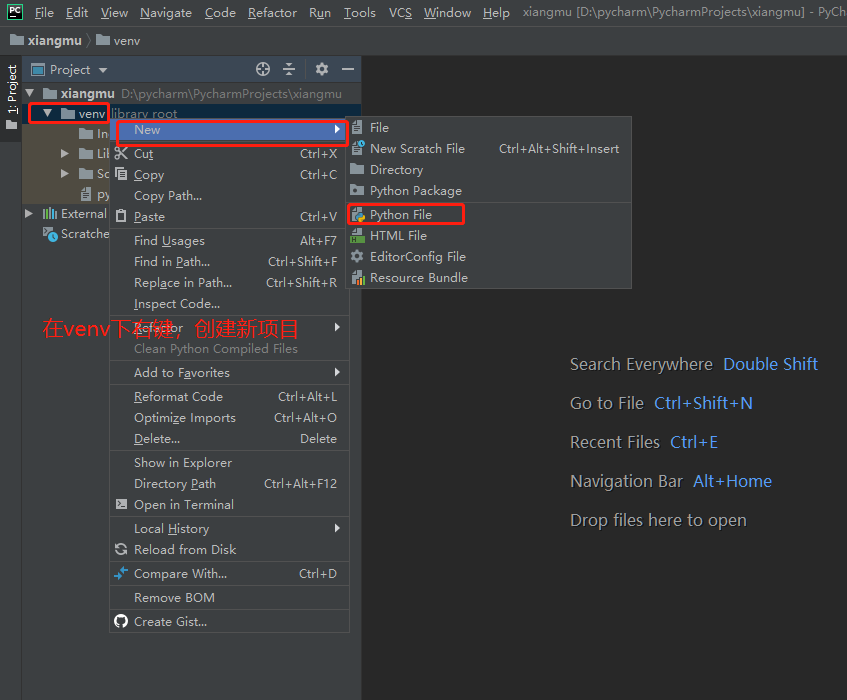Click the HTML File icon
Screen dimensions: 847x700
[357, 235]
